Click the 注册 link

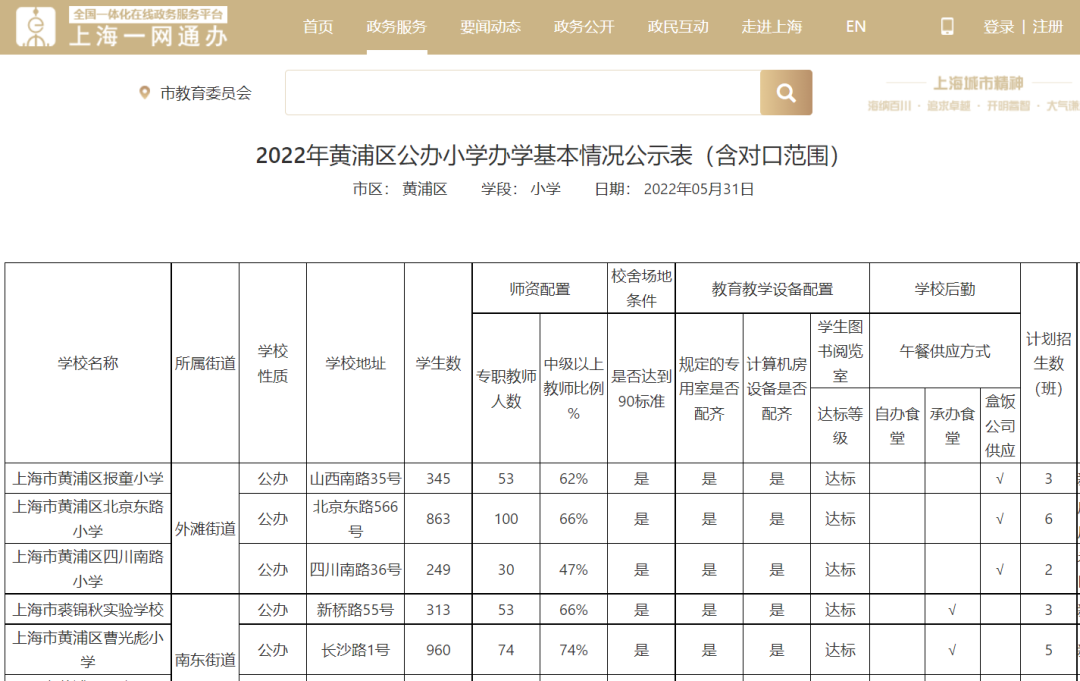click(1048, 27)
